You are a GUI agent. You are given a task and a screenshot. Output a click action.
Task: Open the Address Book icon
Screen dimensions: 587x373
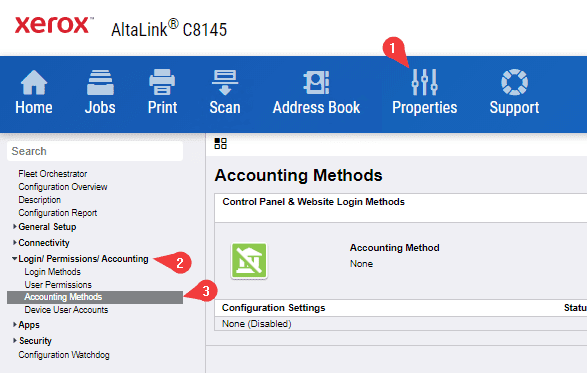pos(316,82)
